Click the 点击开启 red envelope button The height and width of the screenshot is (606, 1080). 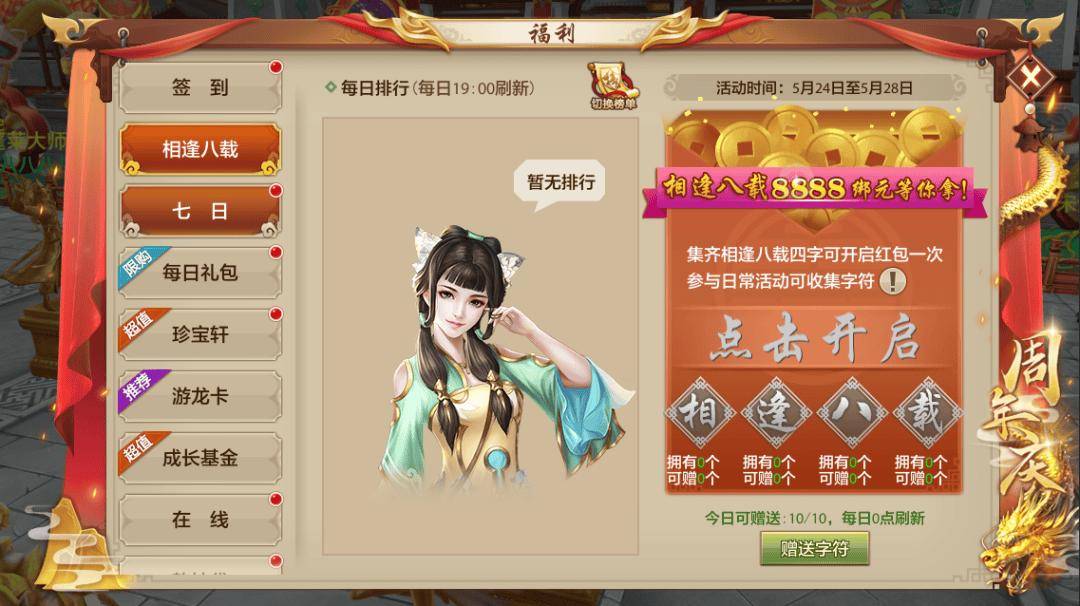[813, 338]
